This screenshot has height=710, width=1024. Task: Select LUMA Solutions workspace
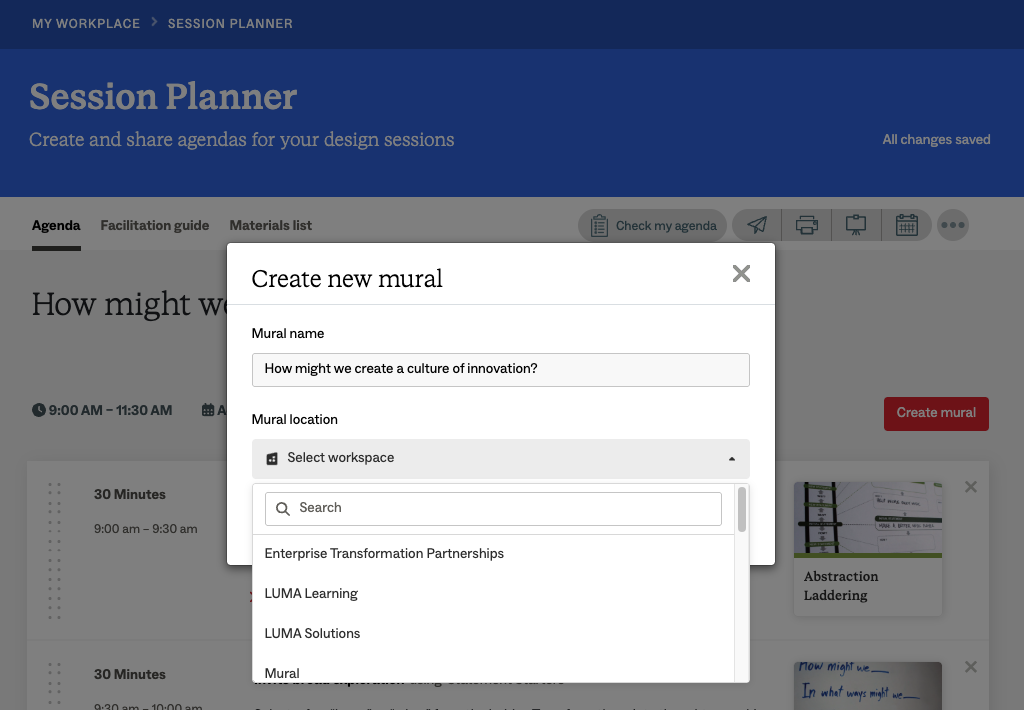(493, 634)
